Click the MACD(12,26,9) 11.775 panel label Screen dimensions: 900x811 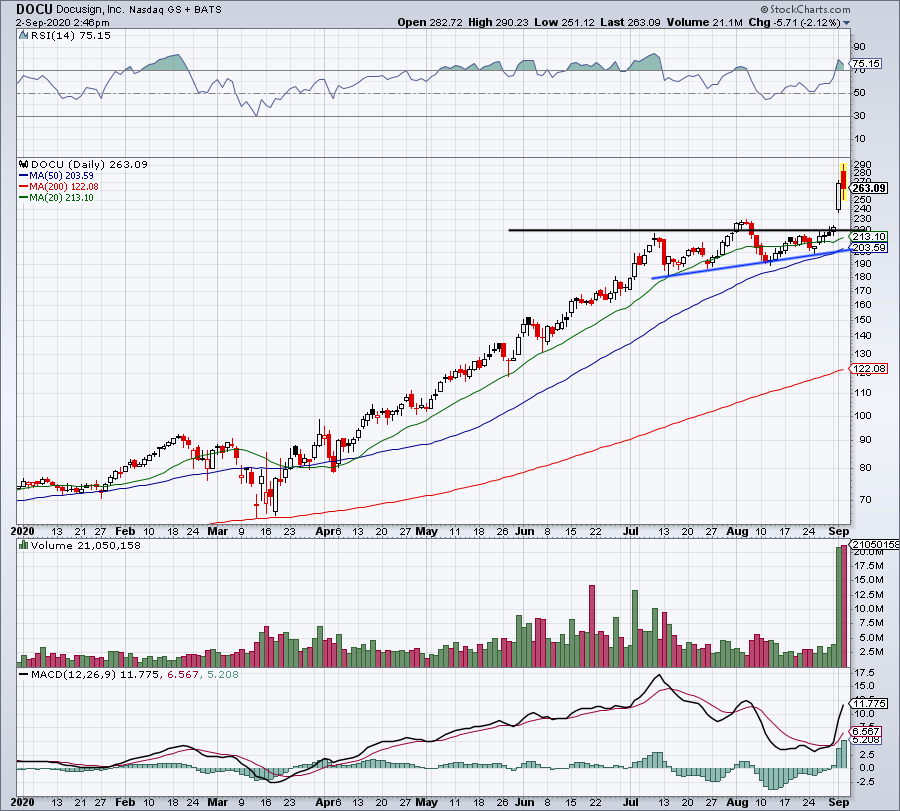(95, 674)
